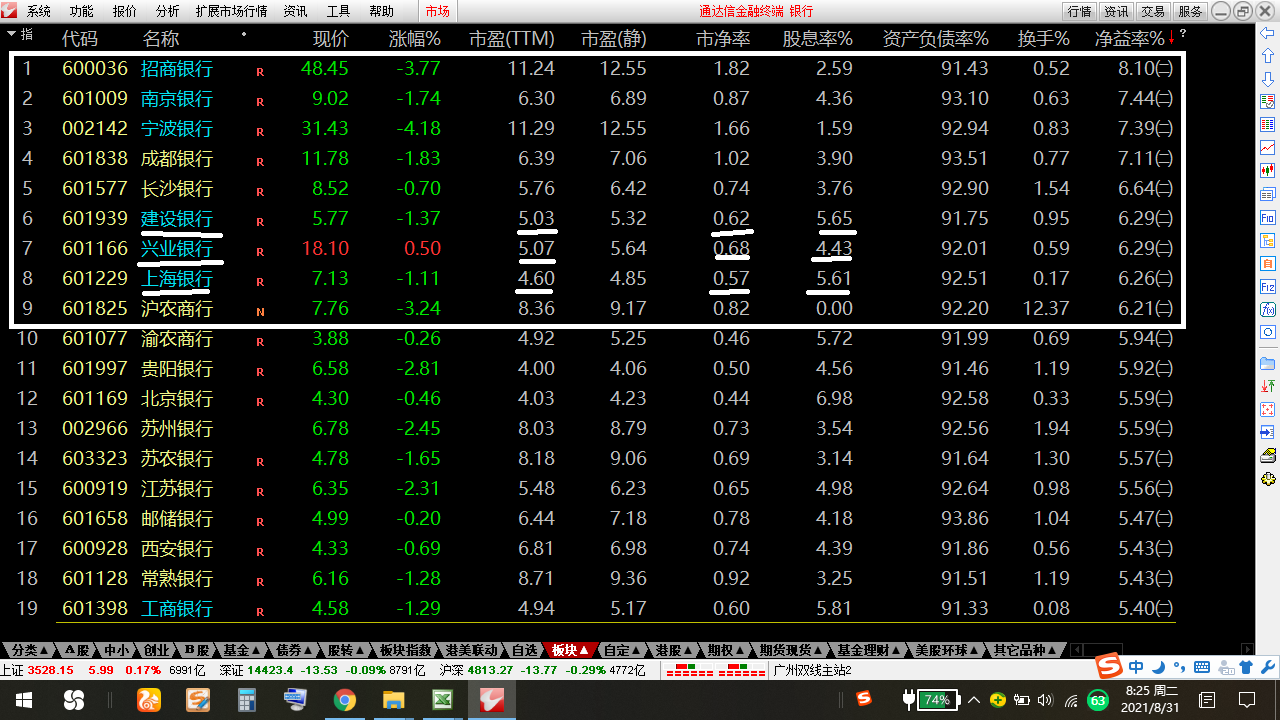Expand the 债券 bottom tab

pos(295,650)
